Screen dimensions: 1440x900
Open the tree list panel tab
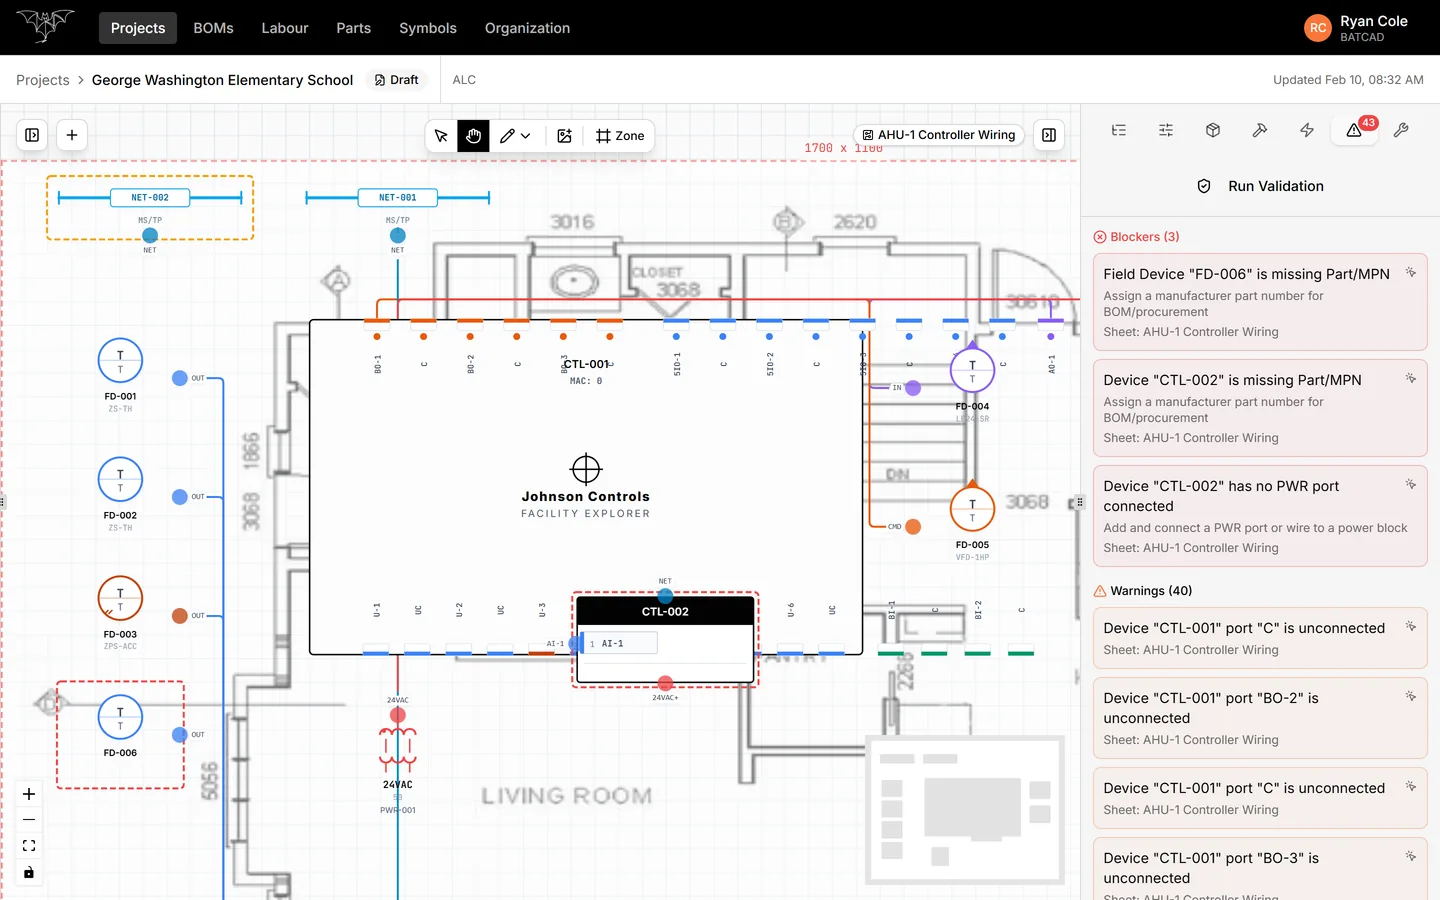click(x=1119, y=130)
